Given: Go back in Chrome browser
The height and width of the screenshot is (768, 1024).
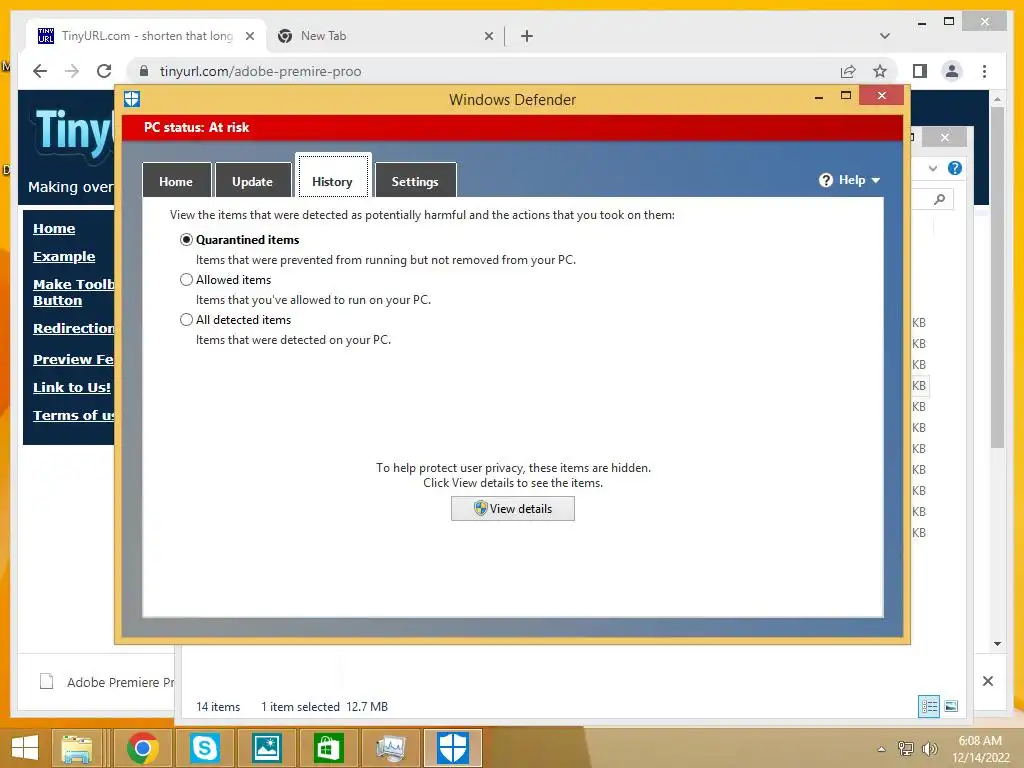Looking at the screenshot, I should tap(40, 71).
